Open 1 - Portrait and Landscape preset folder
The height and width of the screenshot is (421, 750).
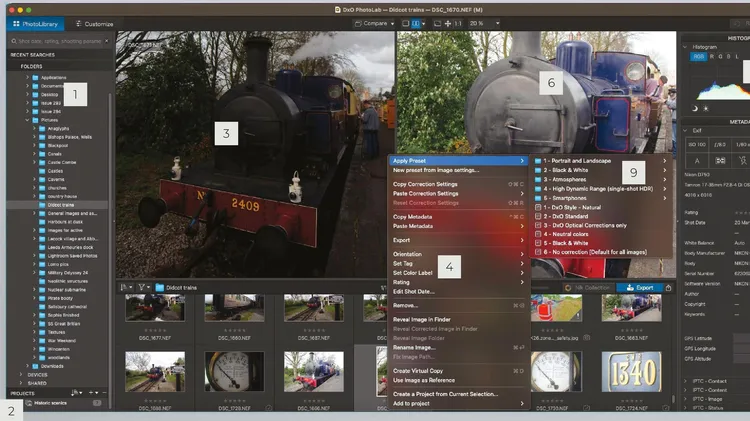click(x=601, y=161)
